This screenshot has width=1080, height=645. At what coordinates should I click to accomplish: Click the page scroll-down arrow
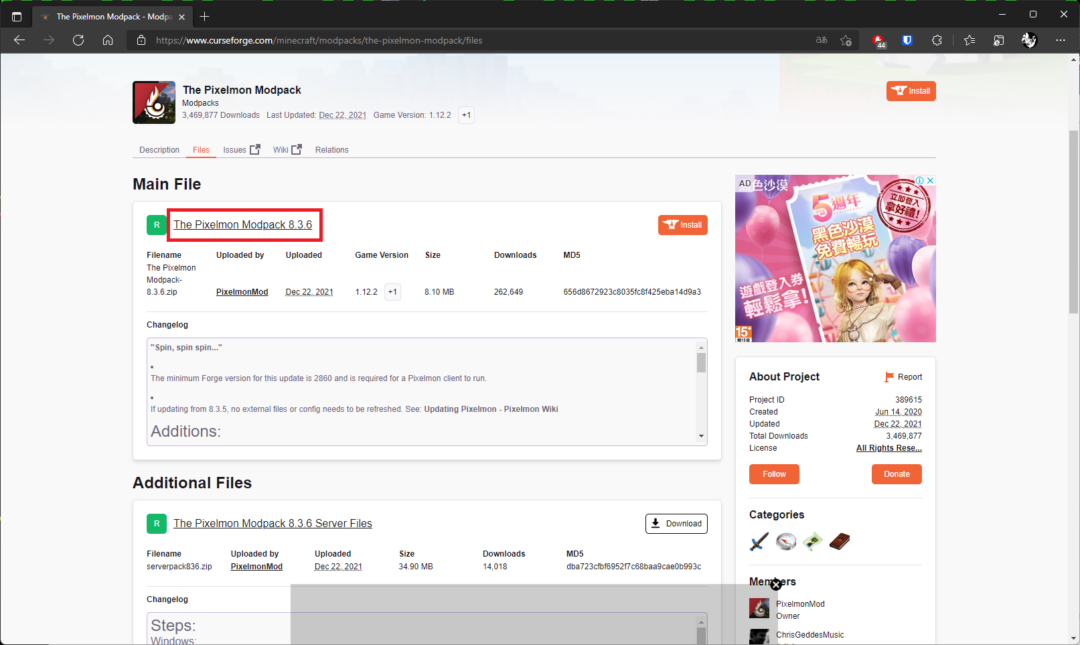pyautogui.click(x=1073, y=639)
